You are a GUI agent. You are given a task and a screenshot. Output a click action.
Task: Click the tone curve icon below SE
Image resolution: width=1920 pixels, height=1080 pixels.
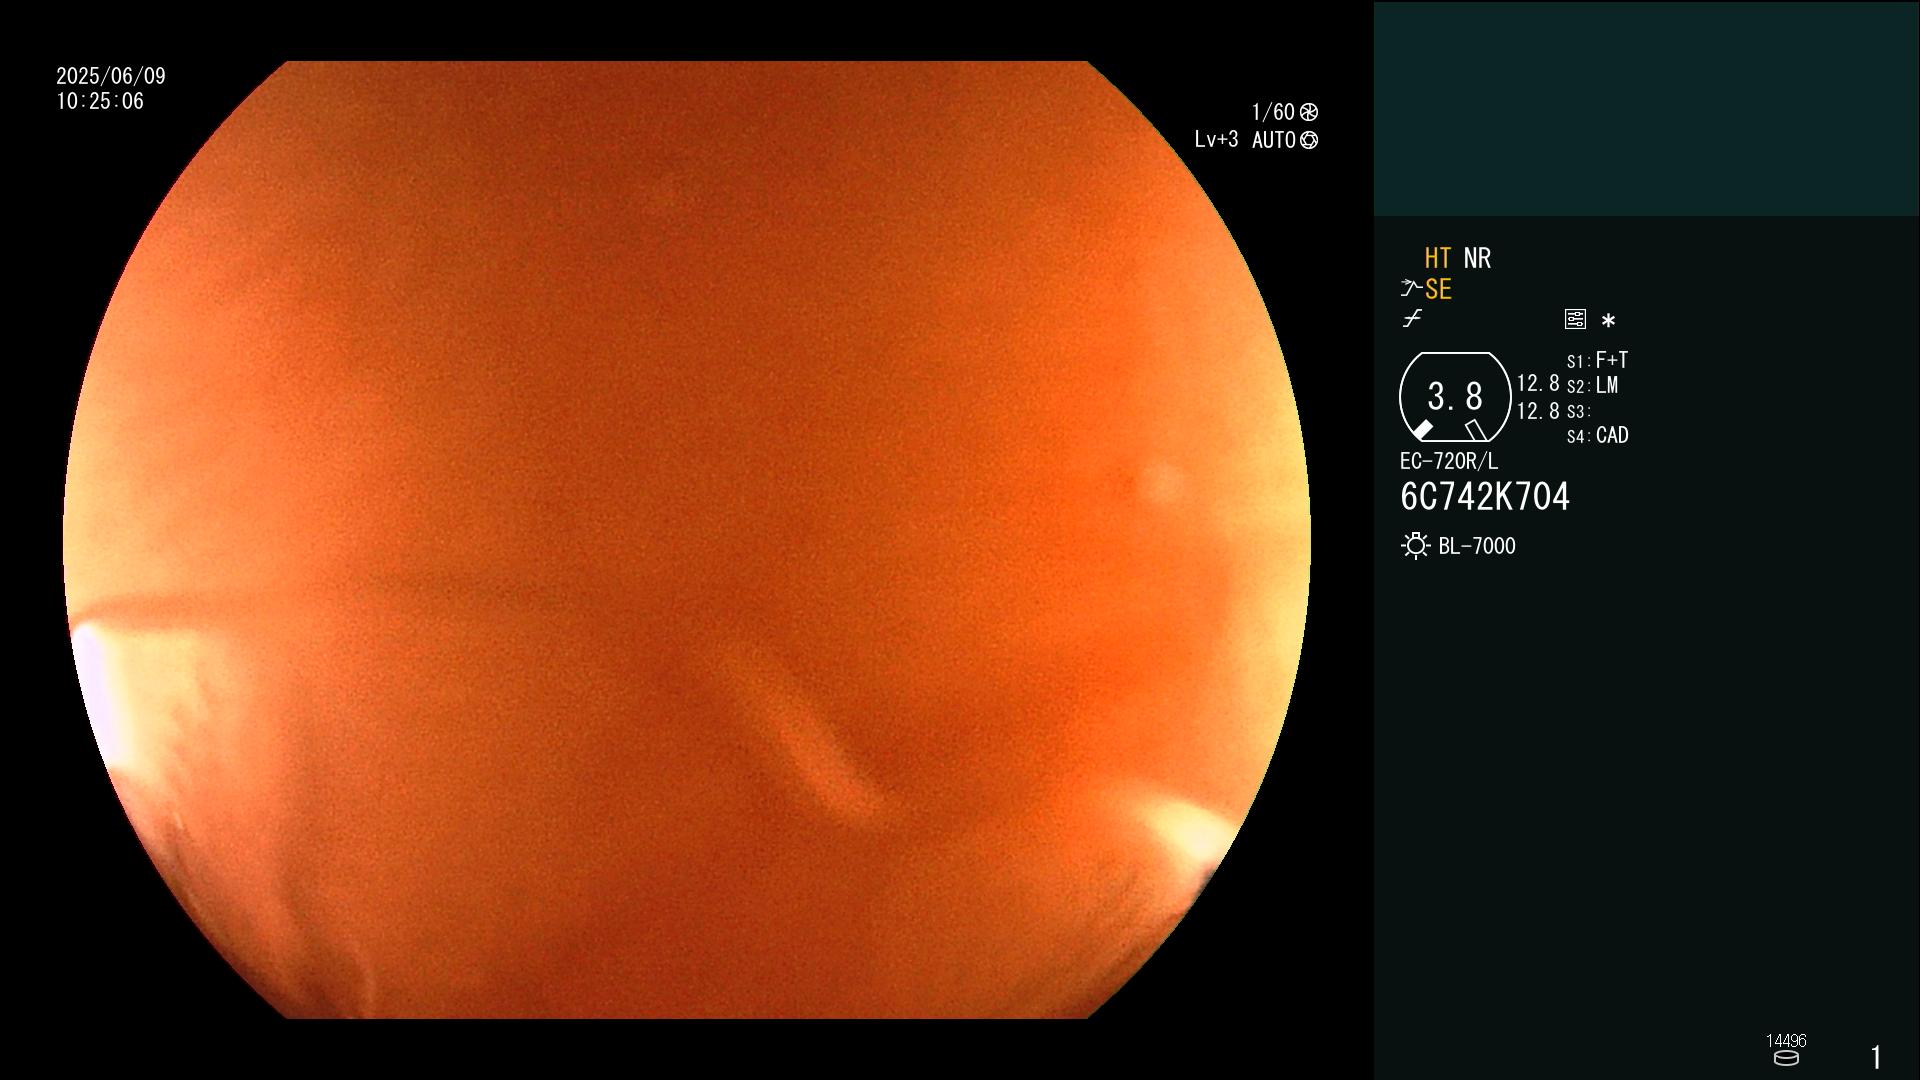pyautogui.click(x=1412, y=319)
